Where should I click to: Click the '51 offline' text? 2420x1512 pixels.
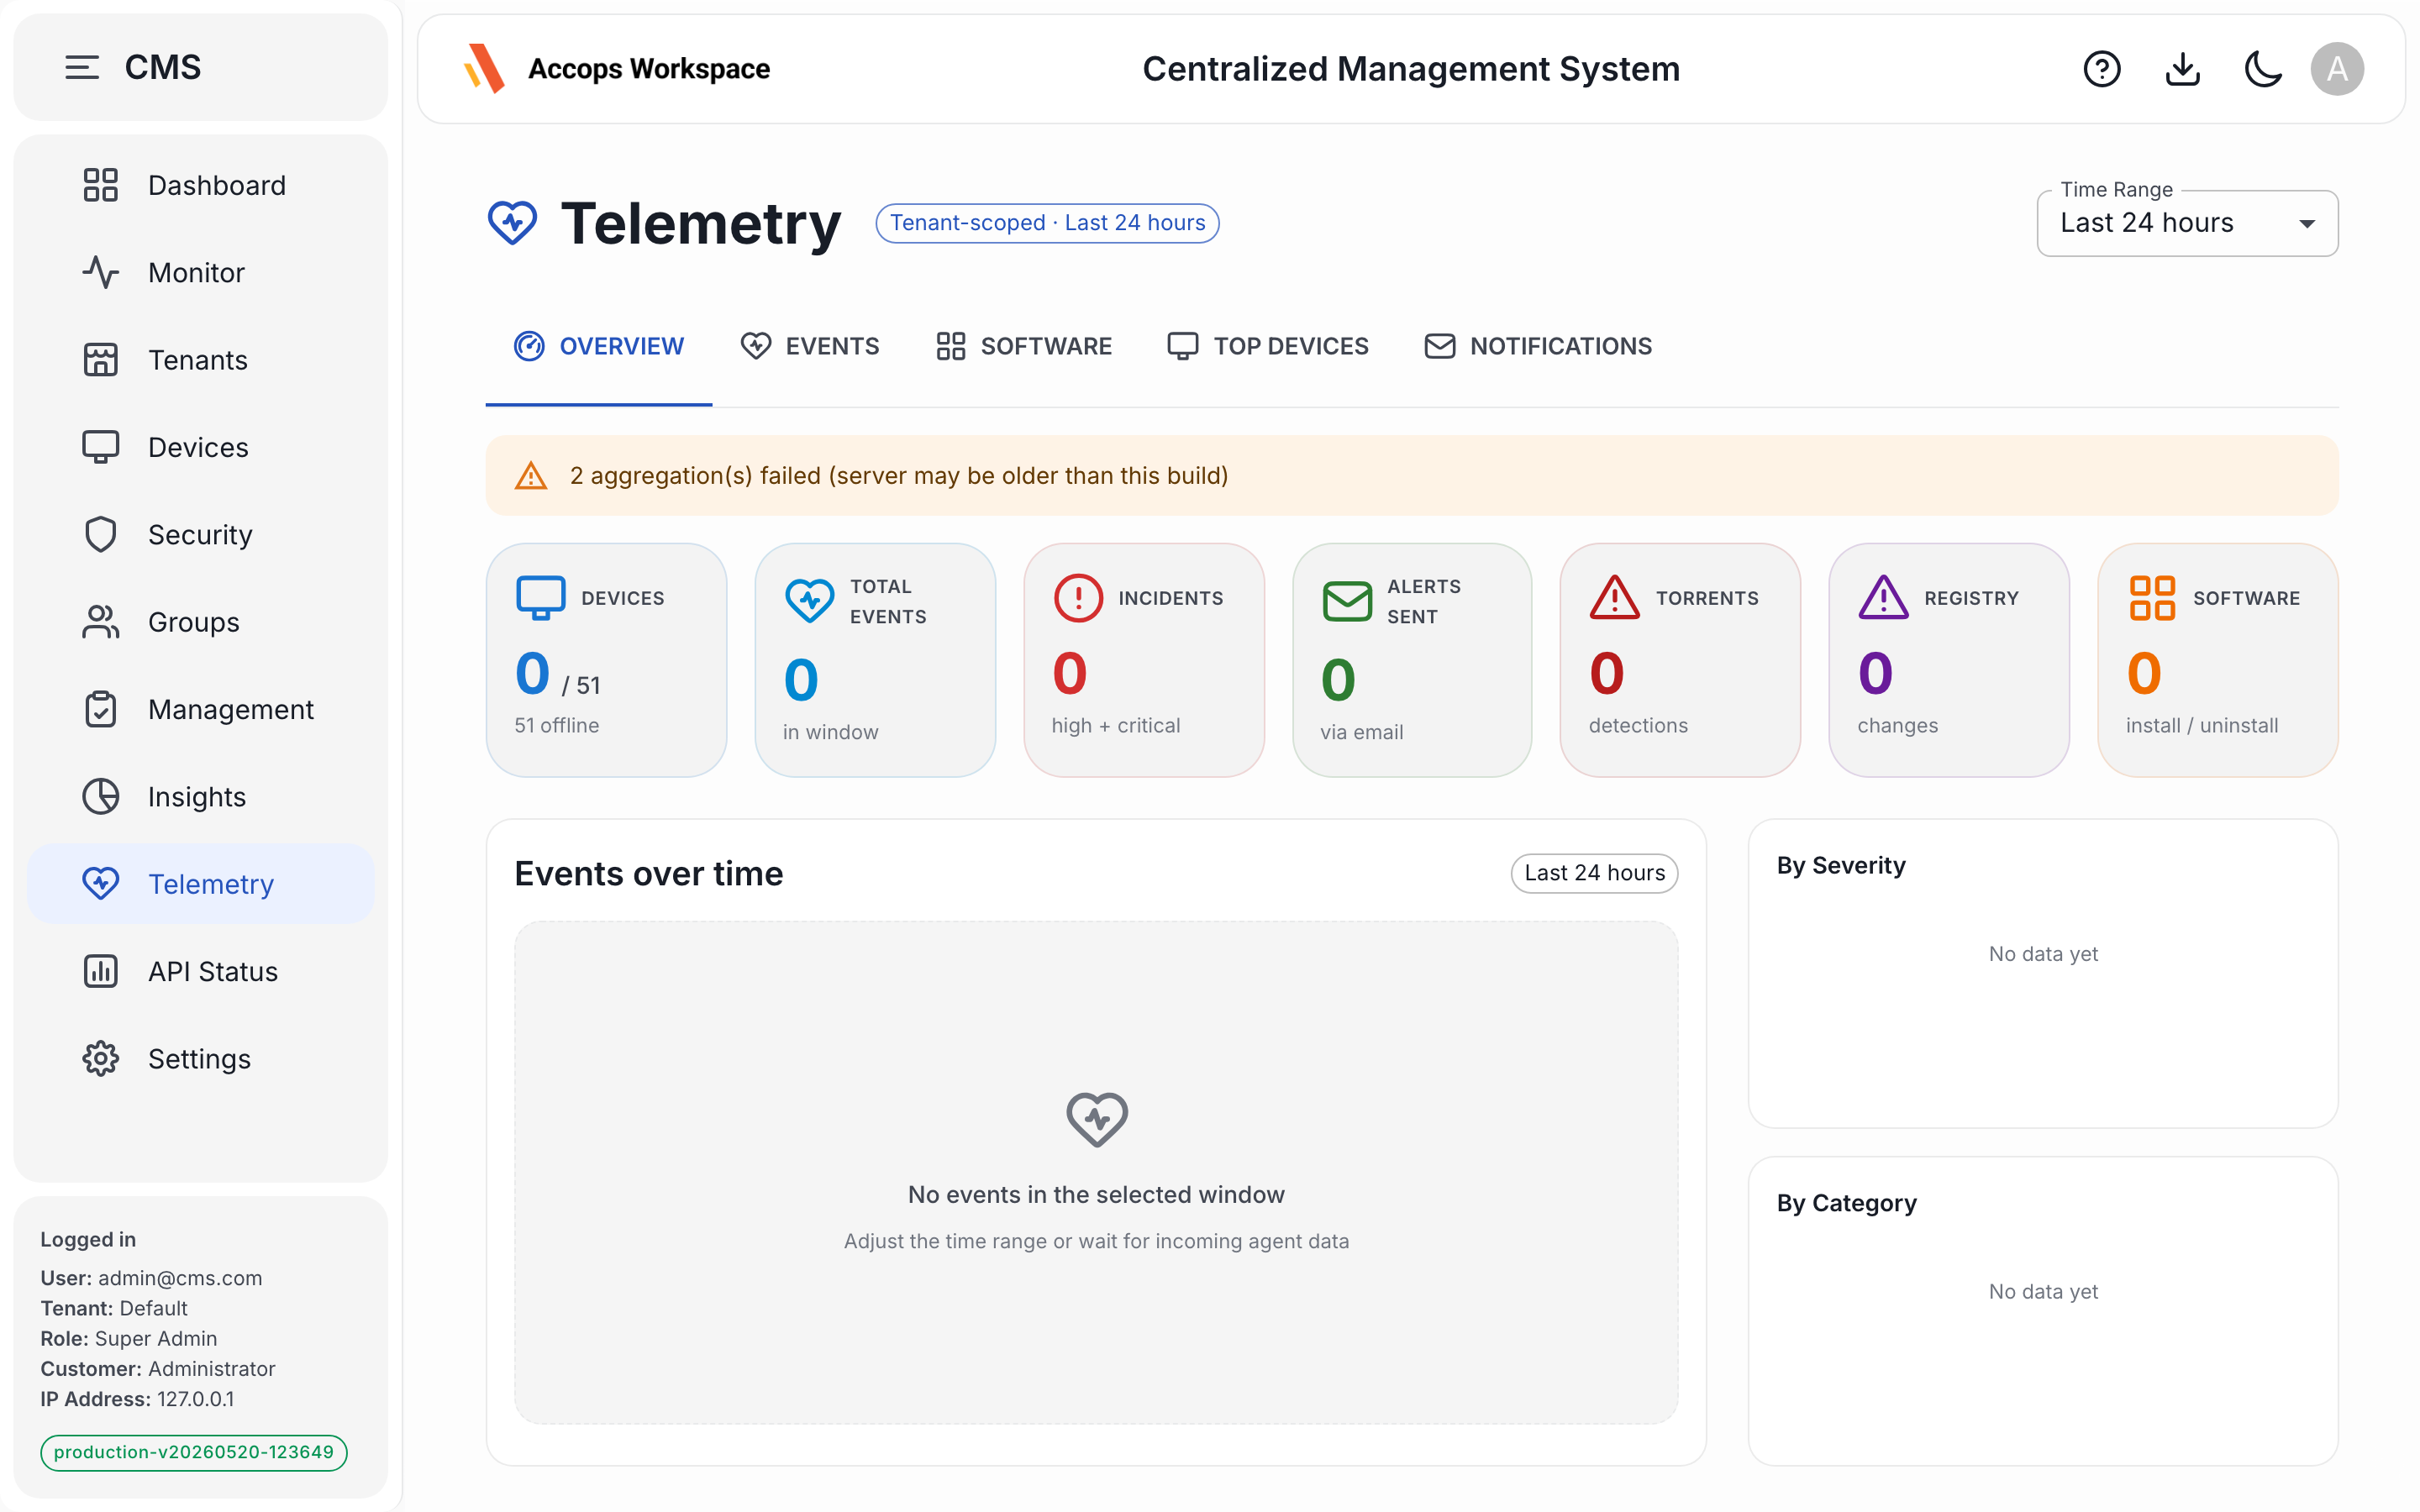coord(557,725)
